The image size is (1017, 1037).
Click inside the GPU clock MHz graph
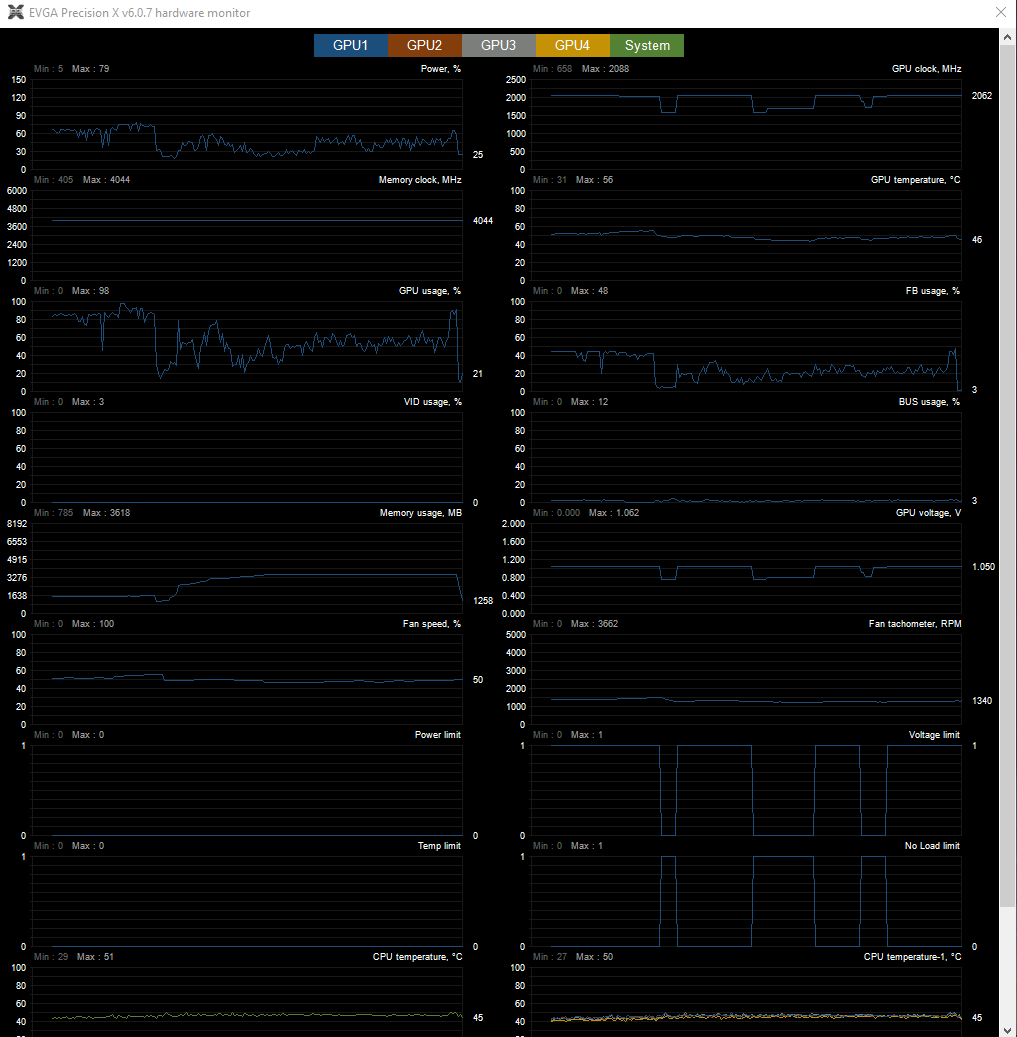[x=747, y=124]
